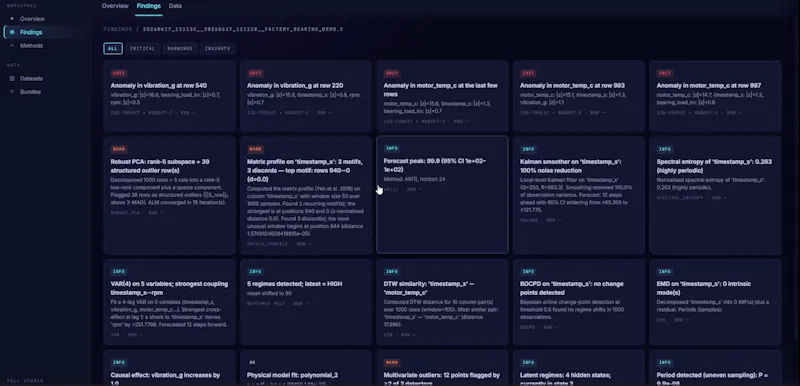Open card Anomaly in motor_temp_c at row 987
Screen dimensions: 800x386
[x=715, y=96]
